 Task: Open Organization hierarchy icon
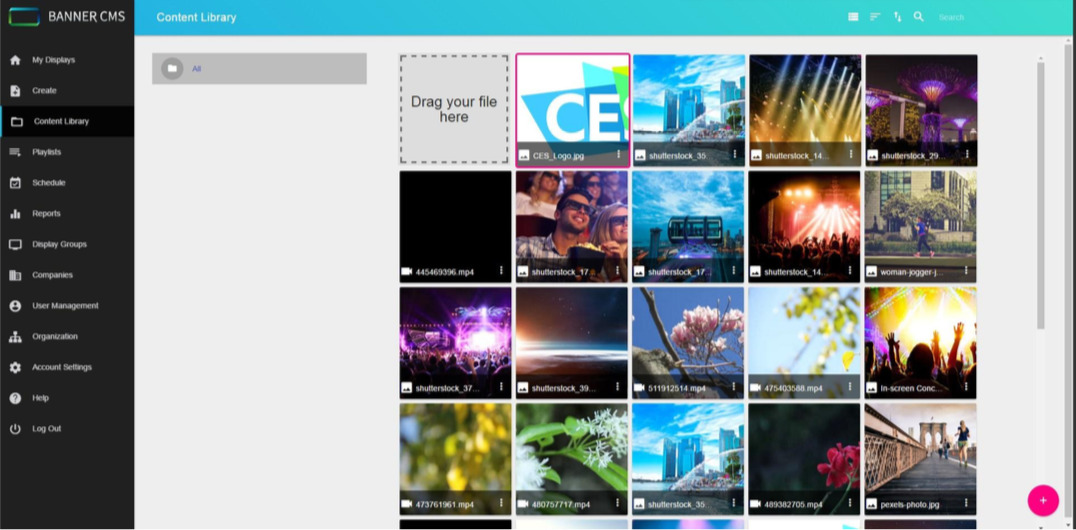pos(15,336)
